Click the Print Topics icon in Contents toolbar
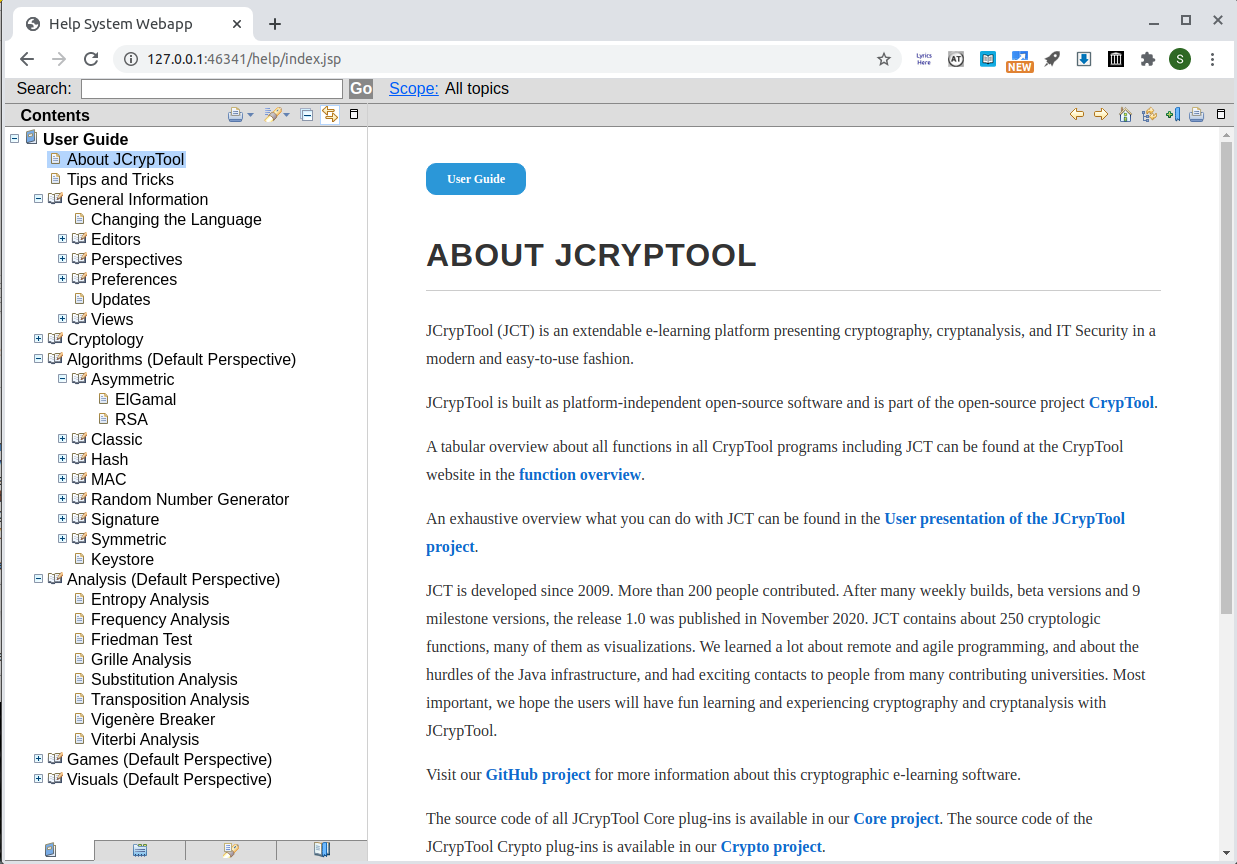1237x864 pixels. (235, 115)
